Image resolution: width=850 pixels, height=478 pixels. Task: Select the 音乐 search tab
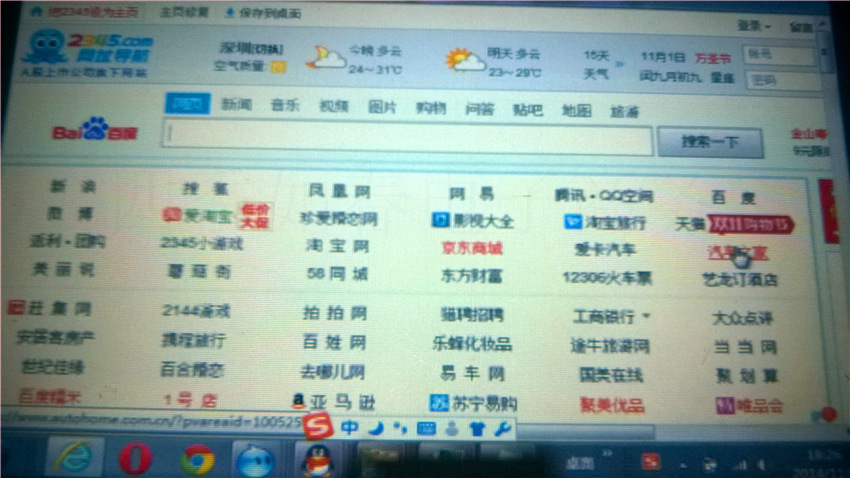tap(285, 105)
